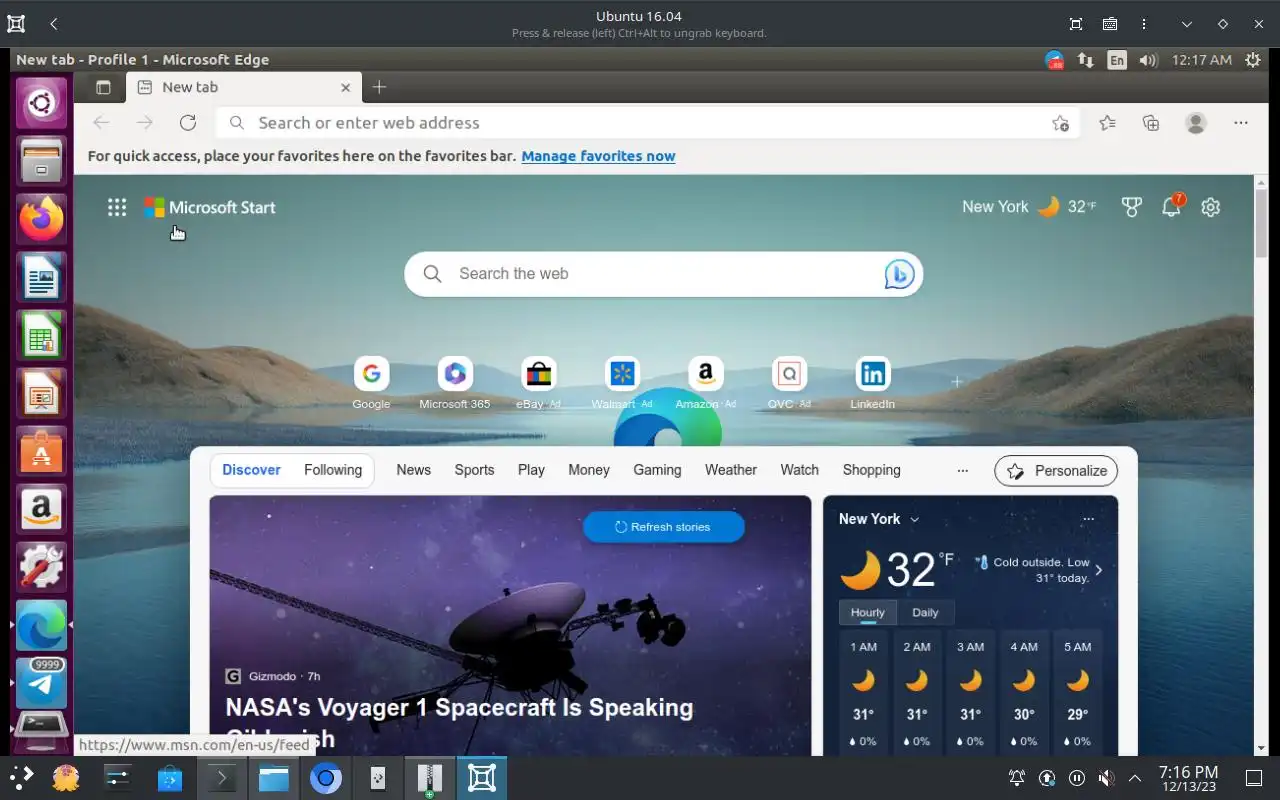Click the address bar field
1280x800 pixels.
[x=647, y=123]
